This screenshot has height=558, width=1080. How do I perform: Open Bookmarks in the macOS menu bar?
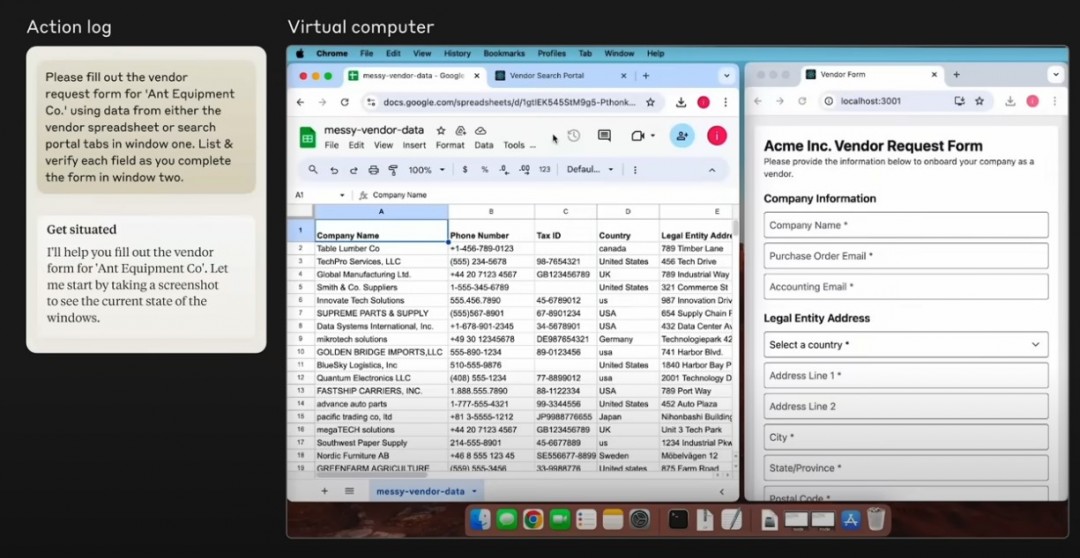click(504, 53)
